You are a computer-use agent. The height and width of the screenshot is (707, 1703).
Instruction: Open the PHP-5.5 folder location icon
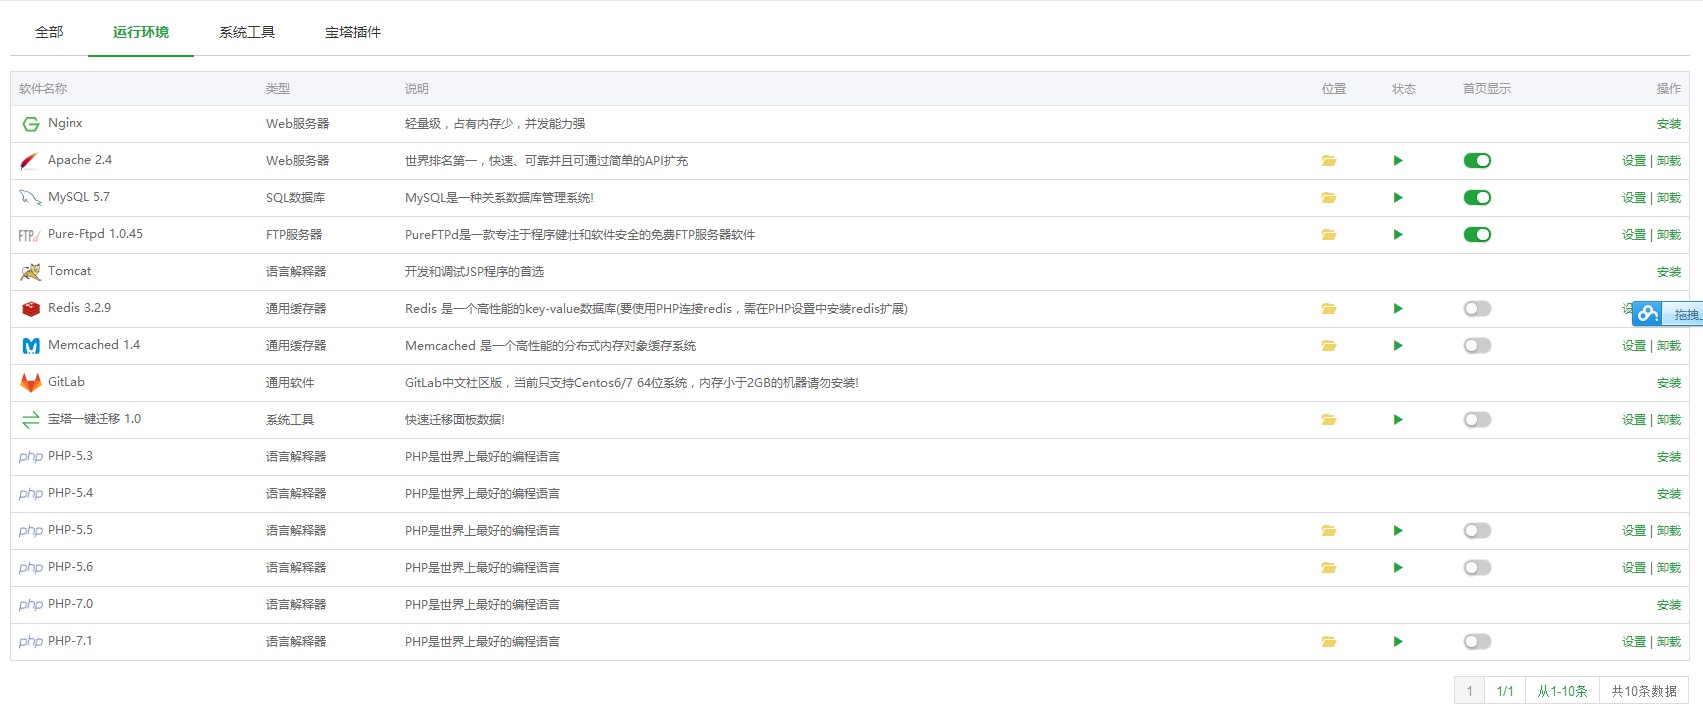(x=1328, y=531)
